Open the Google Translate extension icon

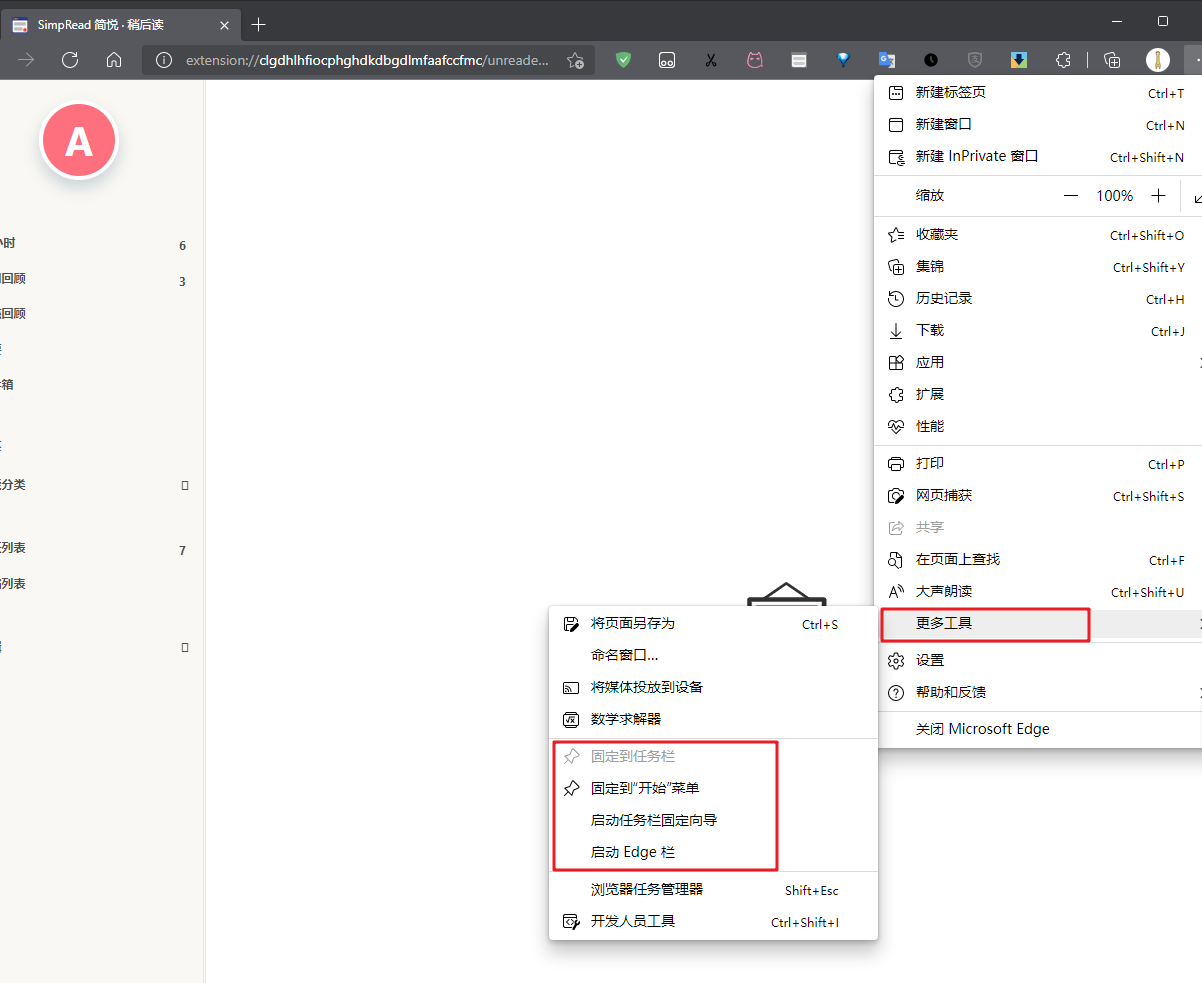click(x=887, y=60)
